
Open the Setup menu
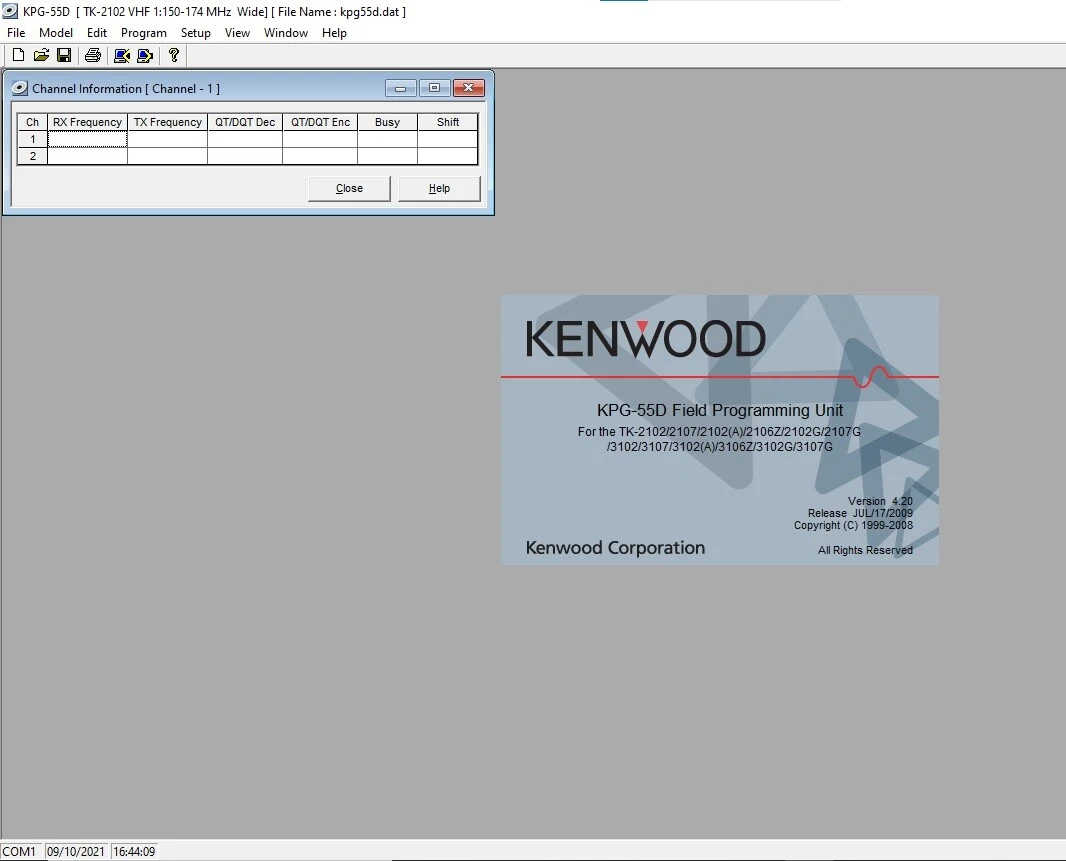pos(195,33)
